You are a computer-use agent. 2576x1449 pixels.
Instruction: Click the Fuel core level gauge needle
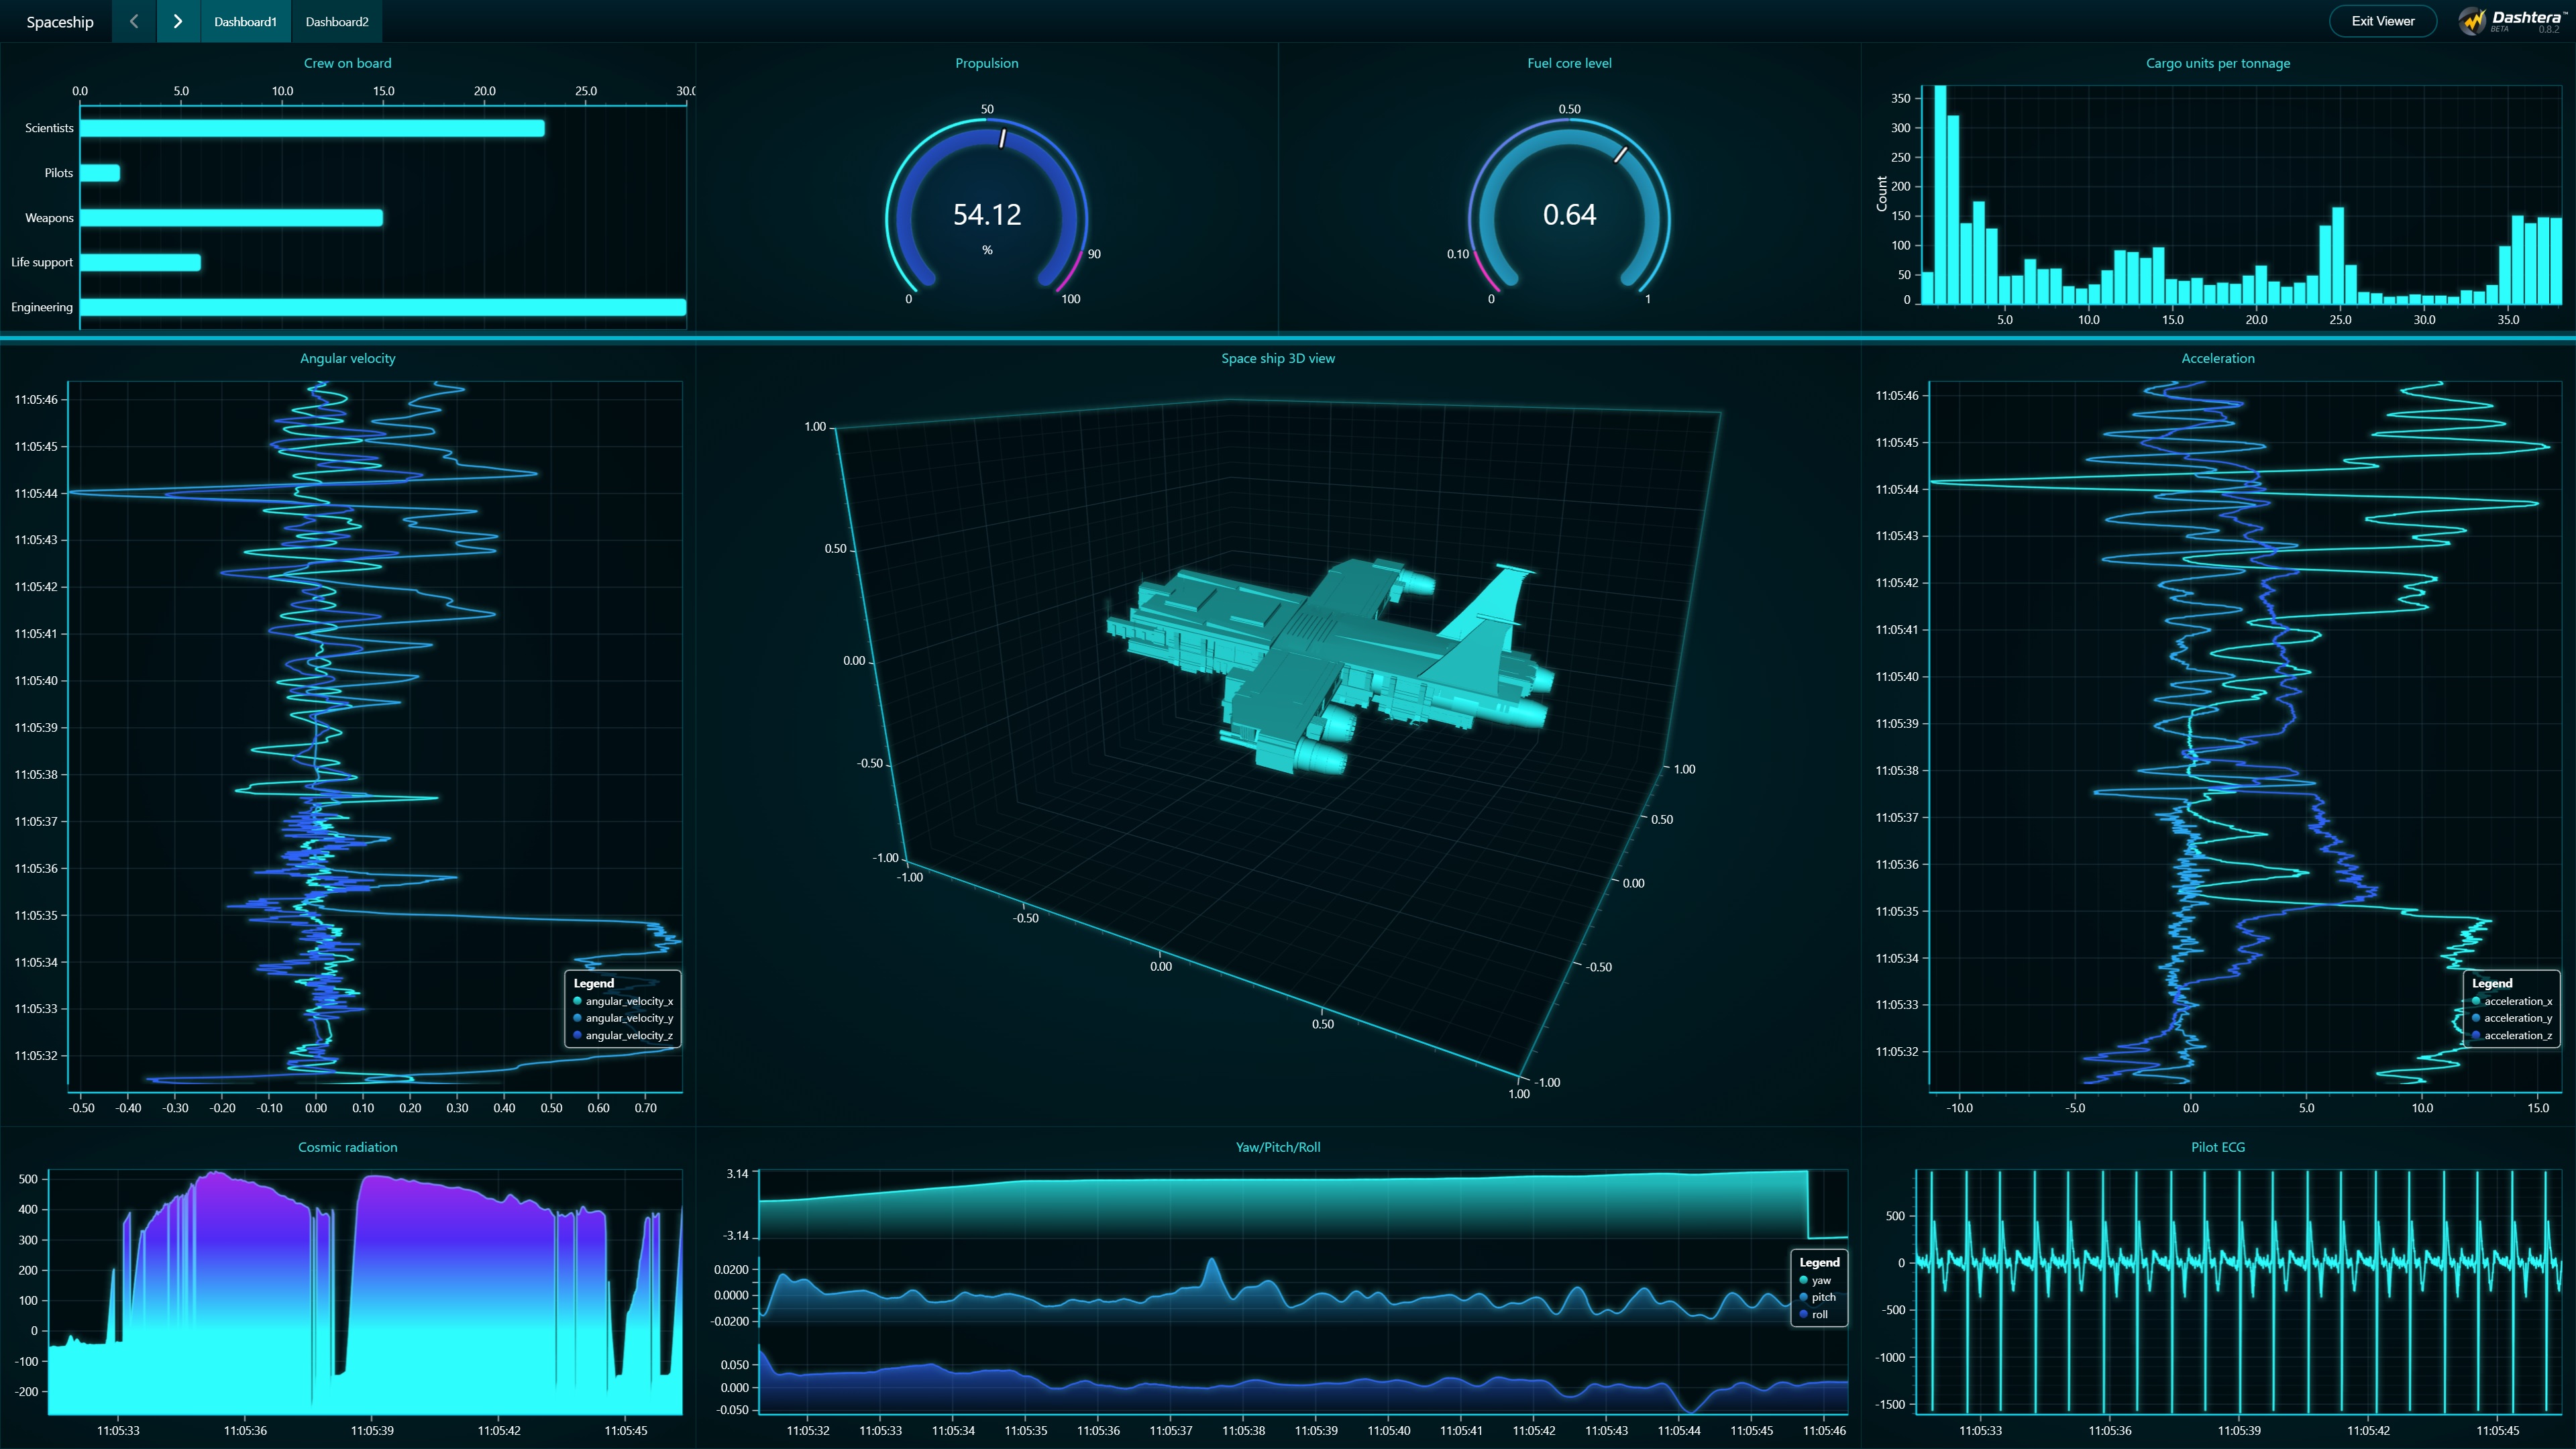(1621, 154)
